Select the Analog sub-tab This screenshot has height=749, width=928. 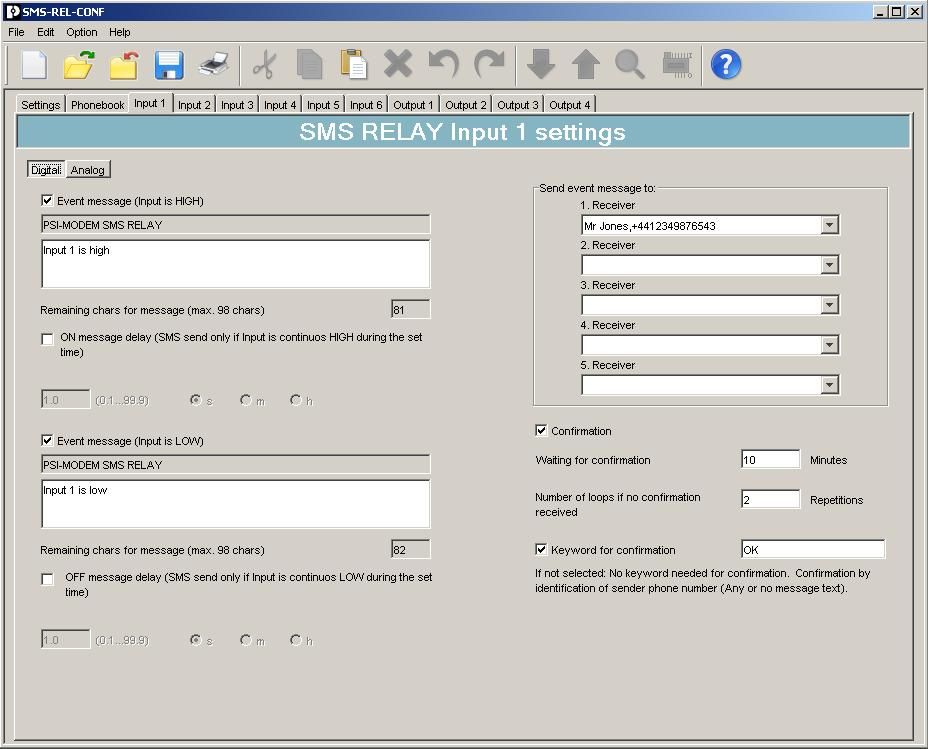coord(88,170)
